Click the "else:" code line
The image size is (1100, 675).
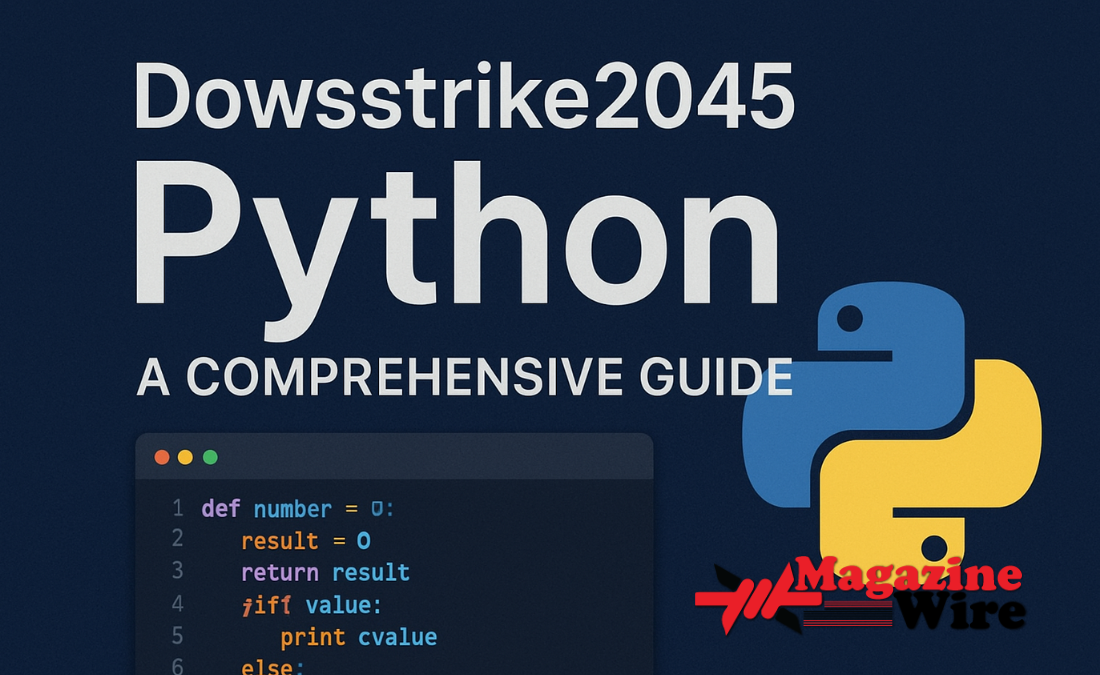(273, 667)
